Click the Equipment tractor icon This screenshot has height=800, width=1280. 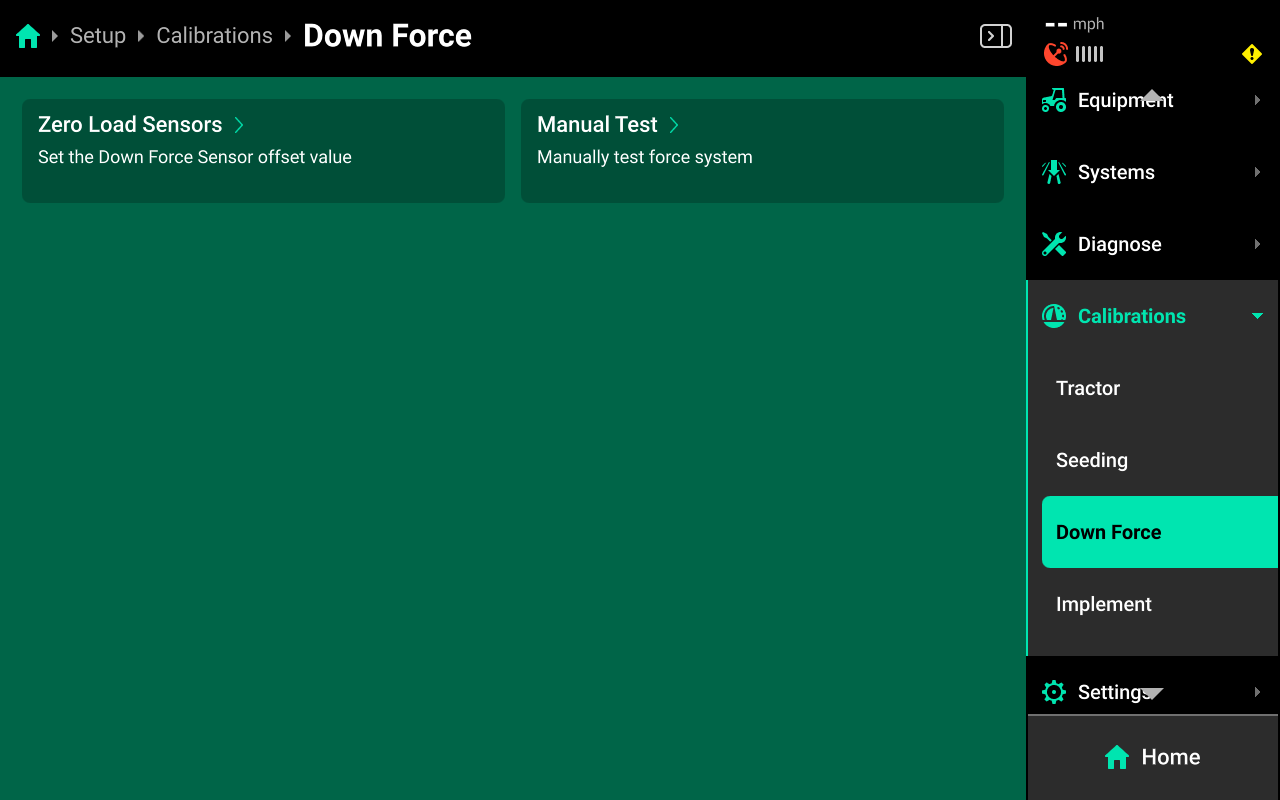click(x=1054, y=100)
